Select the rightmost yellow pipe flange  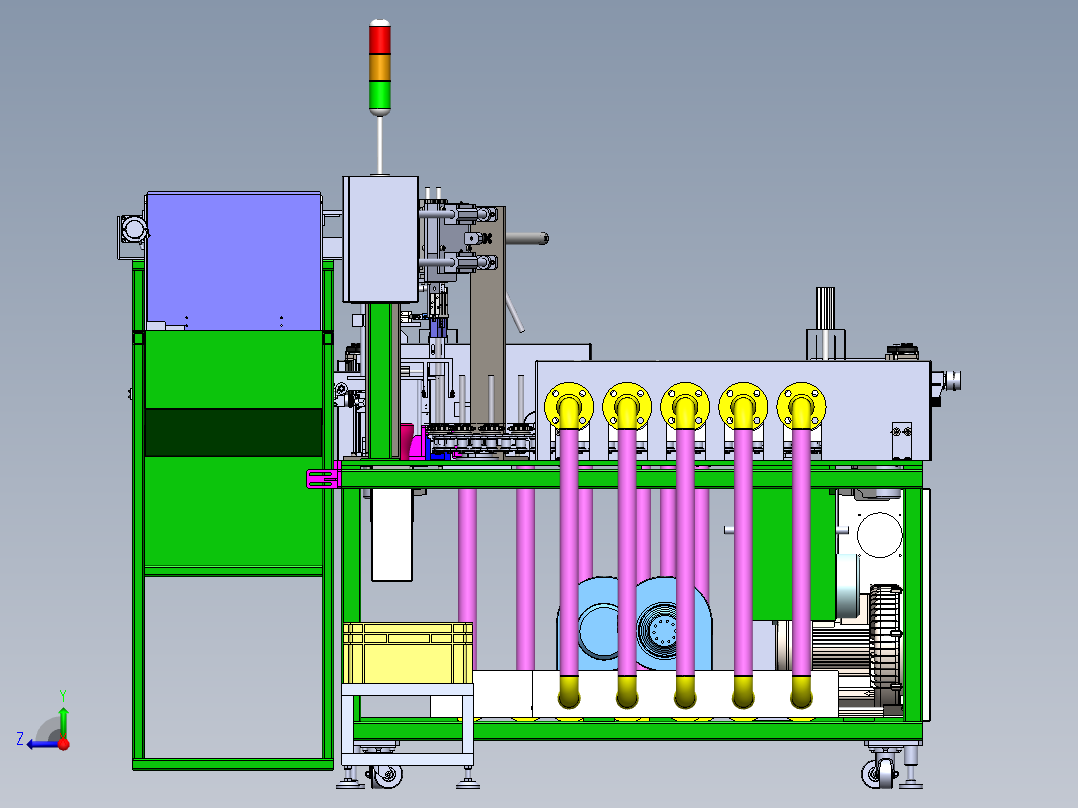click(801, 406)
